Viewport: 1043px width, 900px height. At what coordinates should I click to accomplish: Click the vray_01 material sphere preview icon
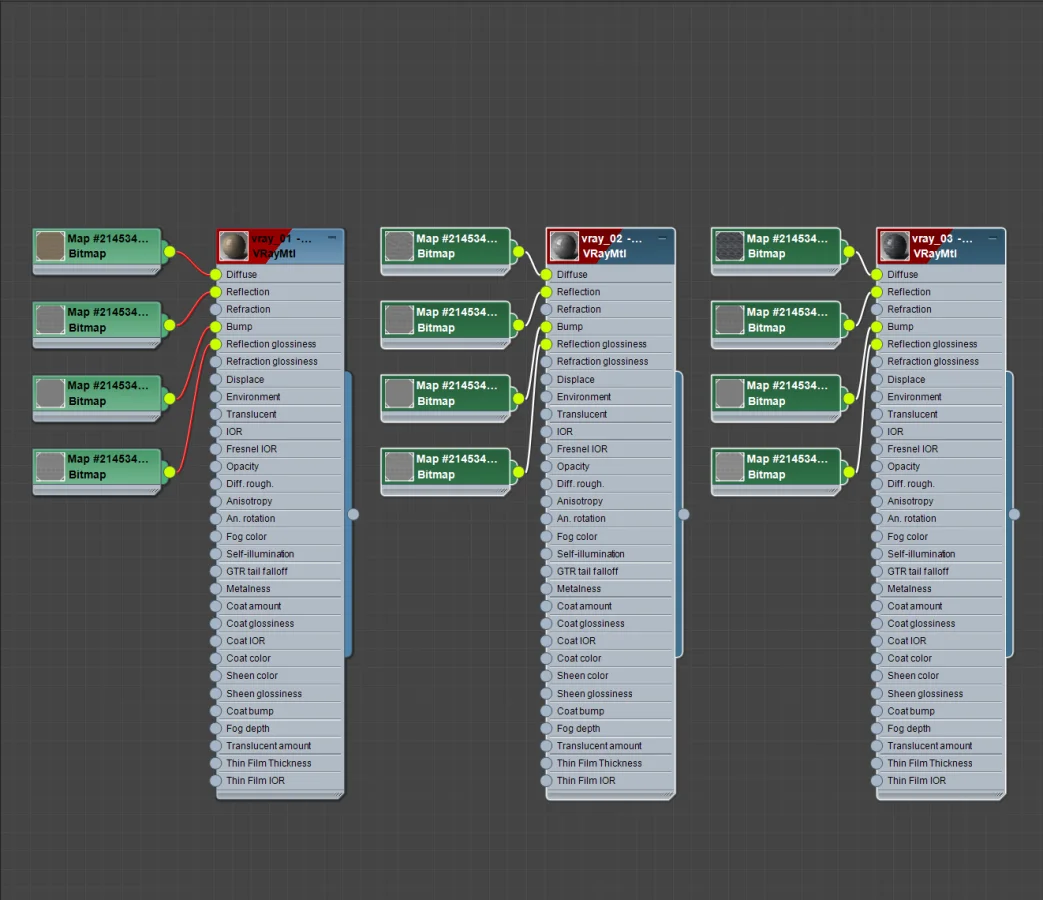(233, 246)
